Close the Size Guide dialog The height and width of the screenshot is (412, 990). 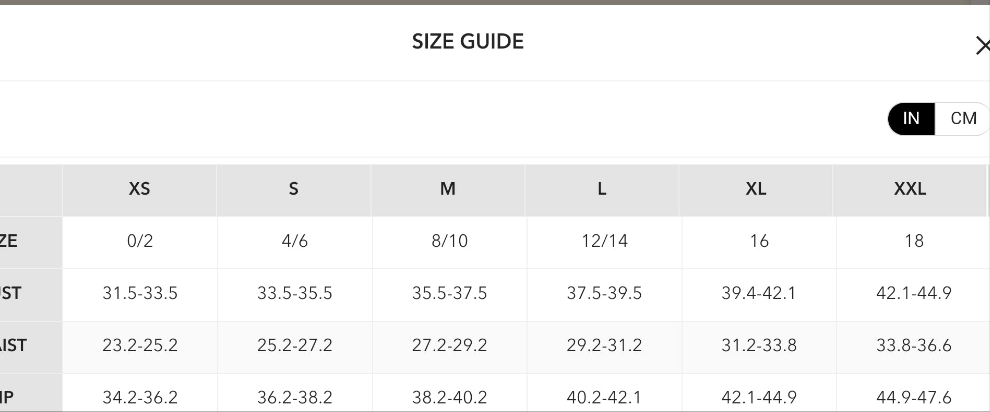981,46
